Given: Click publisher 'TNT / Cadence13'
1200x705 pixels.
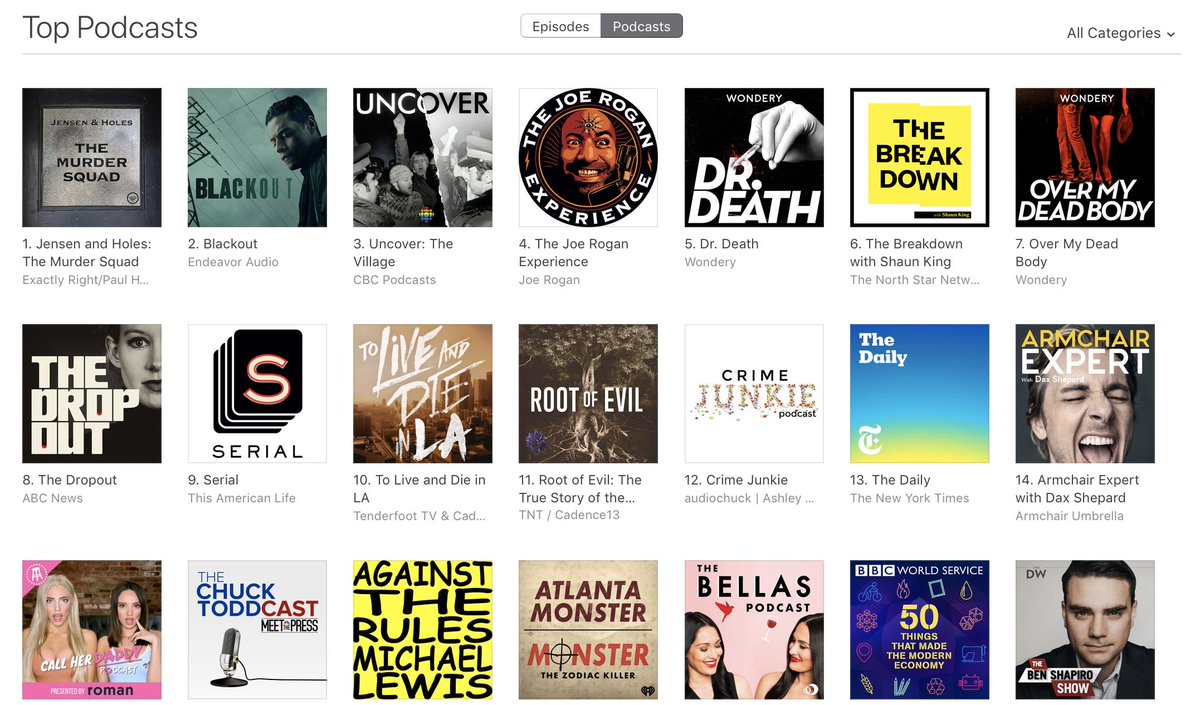Looking at the screenshot, I should [x=569, y=516].
